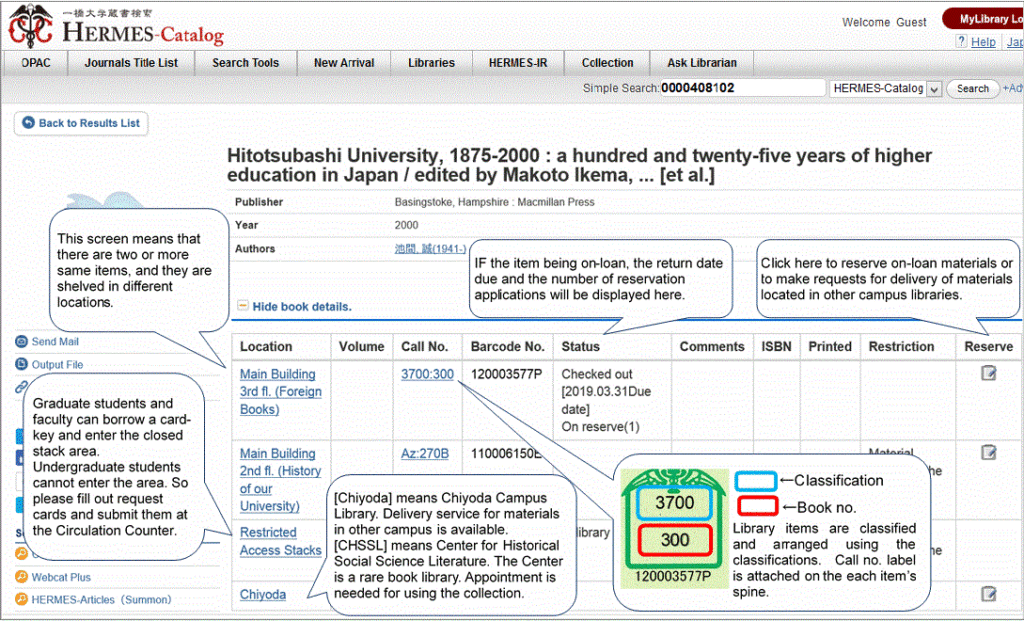Open the Search Tools tab
The image size is (1024, 621).
(246, 63)
